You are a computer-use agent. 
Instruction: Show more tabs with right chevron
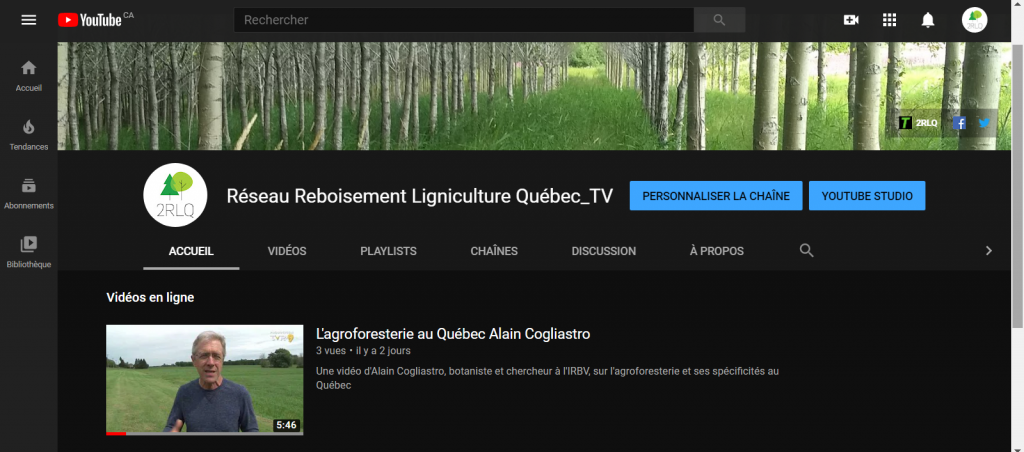pyautogui.click(x=989, y=251)
